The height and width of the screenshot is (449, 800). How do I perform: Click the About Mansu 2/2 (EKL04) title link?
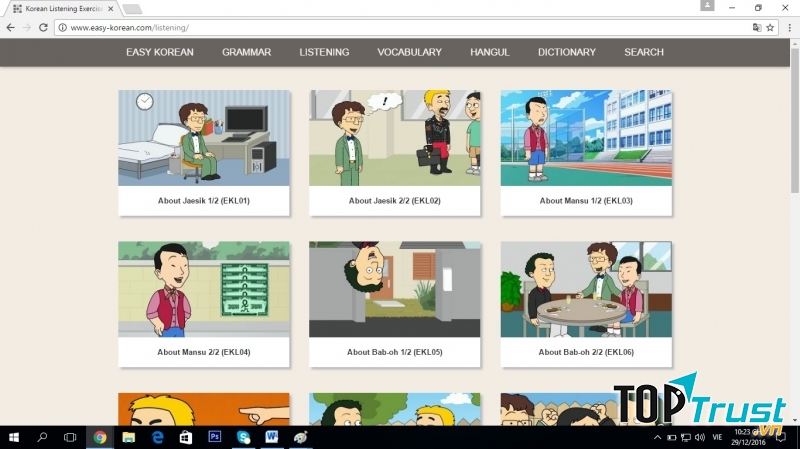coord(204,352)
